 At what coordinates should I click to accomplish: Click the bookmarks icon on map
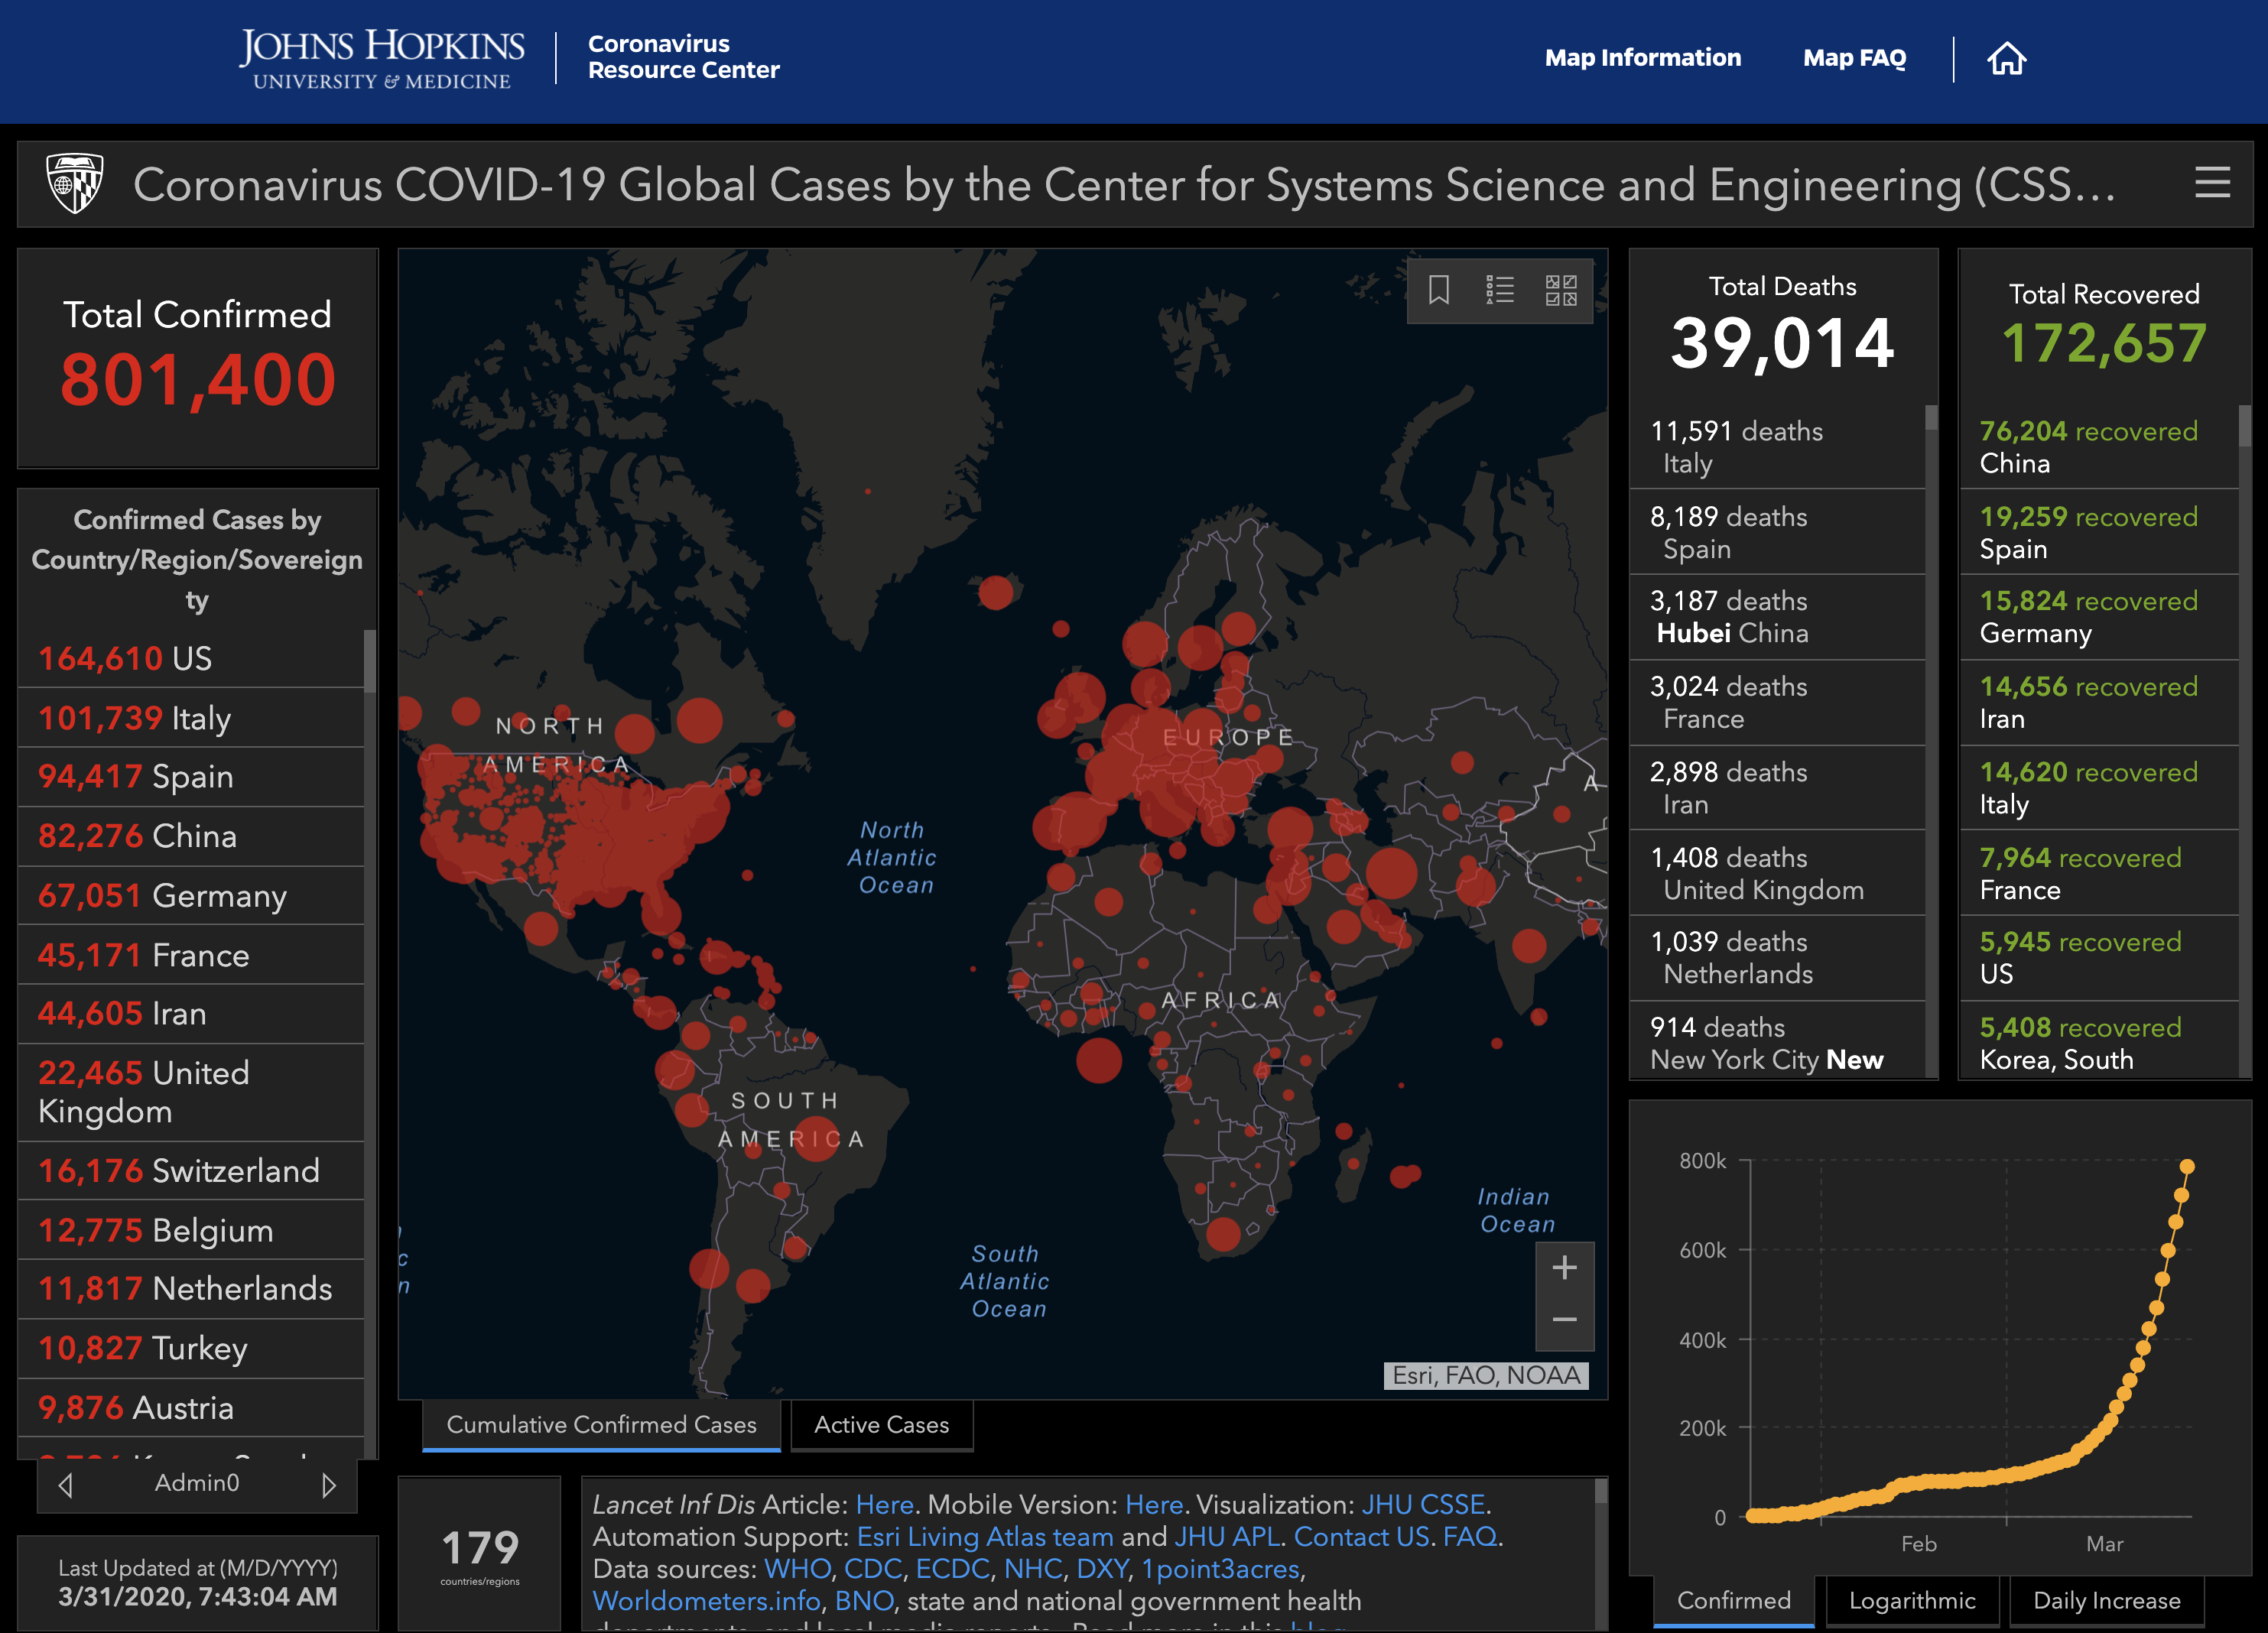click(1438, 290)
